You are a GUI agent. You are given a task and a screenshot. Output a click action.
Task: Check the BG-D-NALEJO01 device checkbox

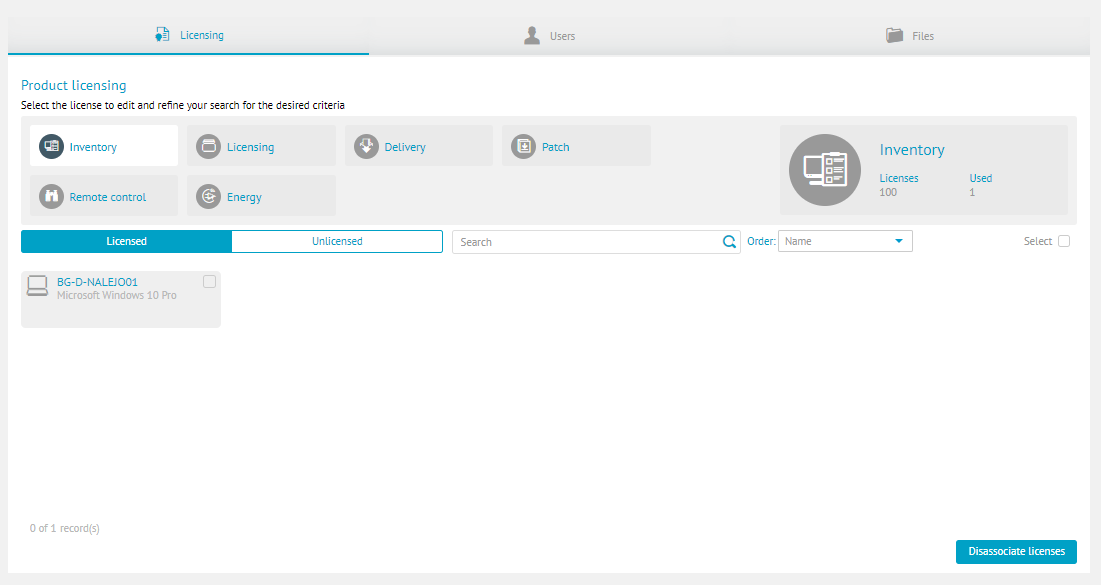pyautogui.click(x=209, y=282)
